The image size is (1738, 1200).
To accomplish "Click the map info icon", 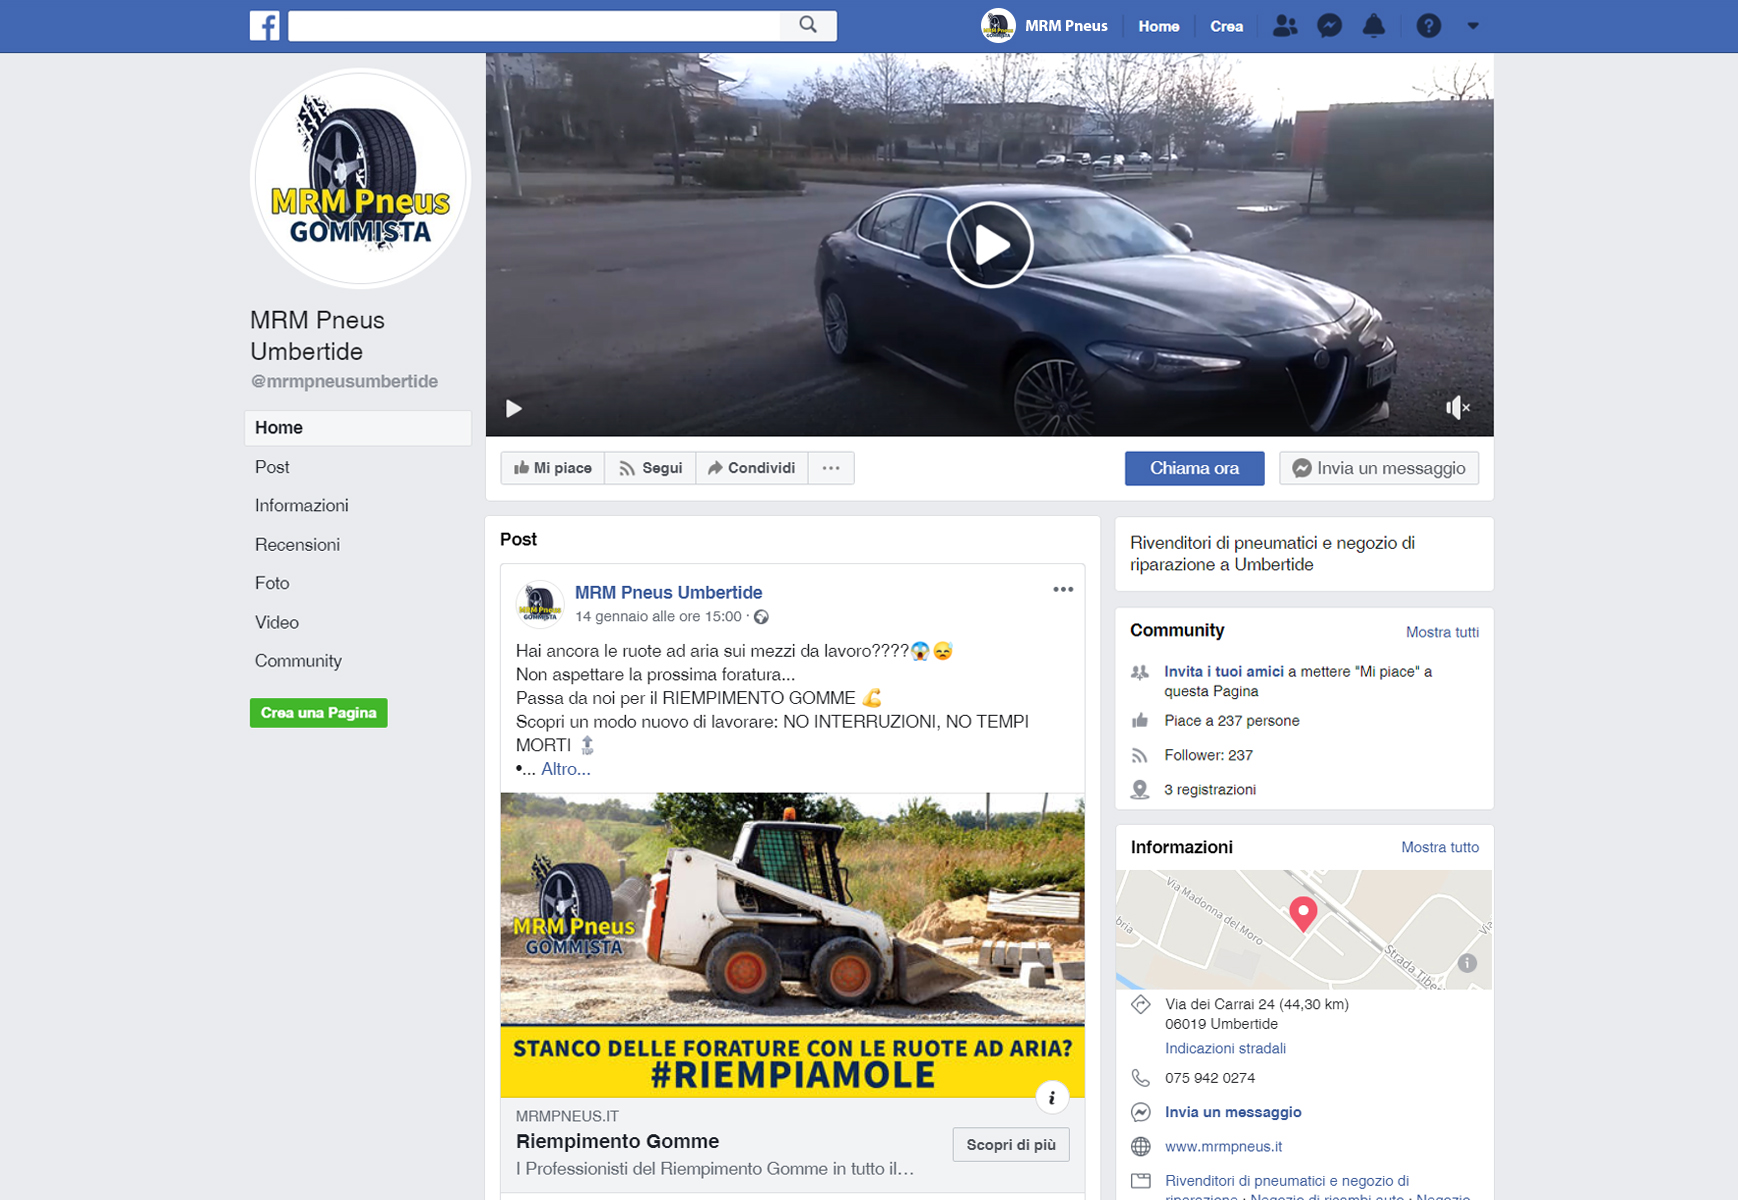I will click(x=1467, y=963).
